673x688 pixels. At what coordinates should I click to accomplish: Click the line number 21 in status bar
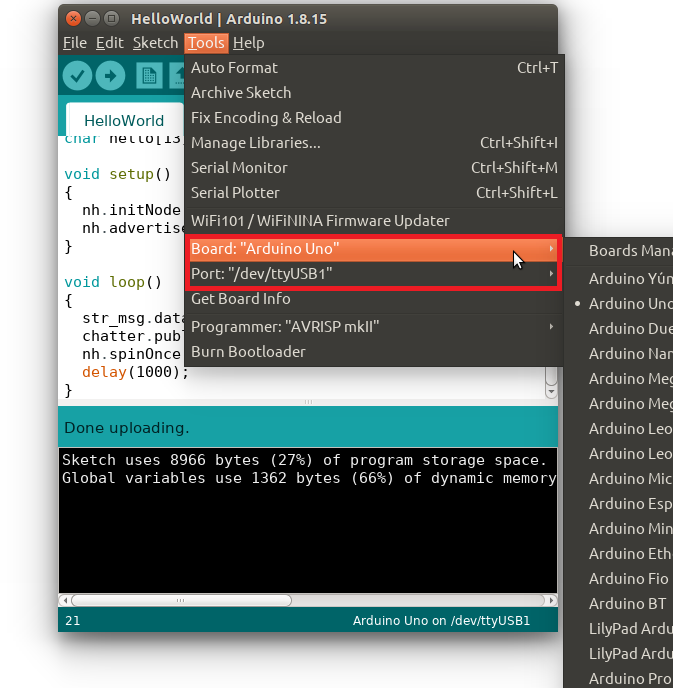pyautogui.click(x=73, y=621)
